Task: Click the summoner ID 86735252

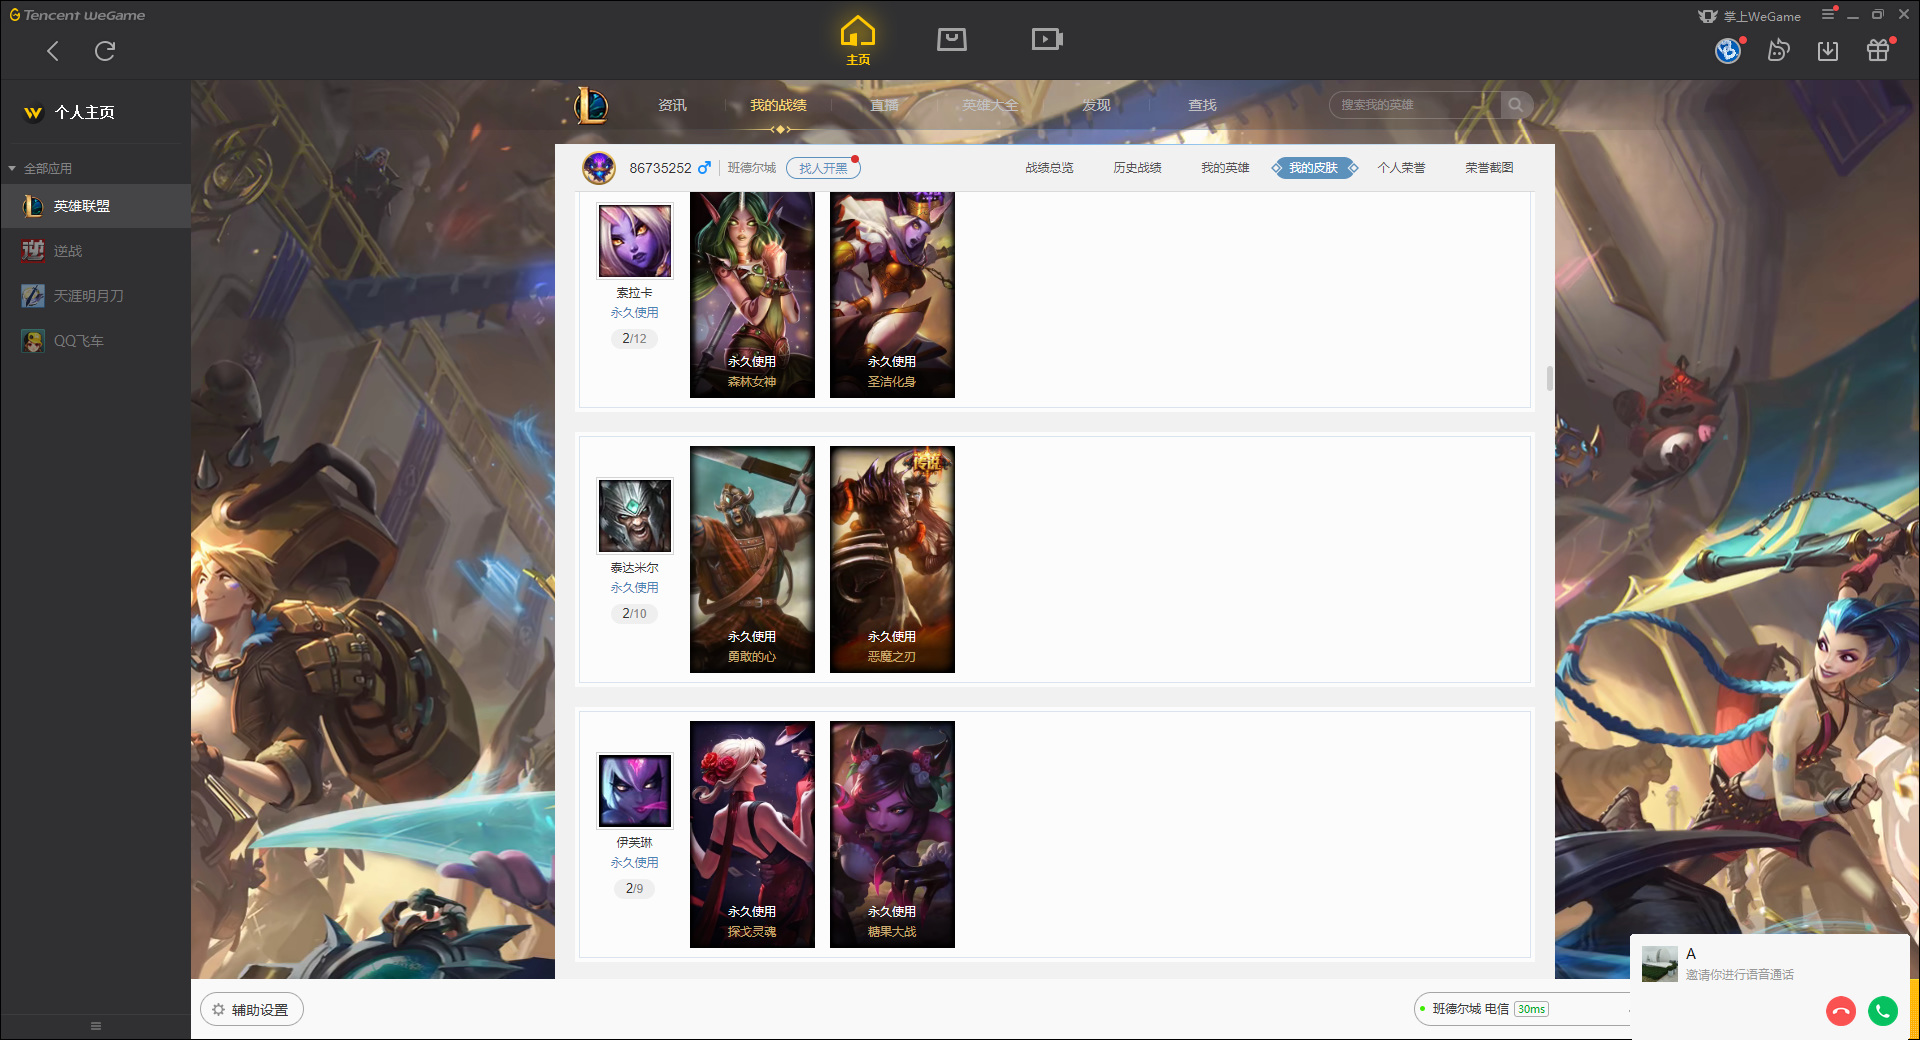Action: tap(660, 168)
